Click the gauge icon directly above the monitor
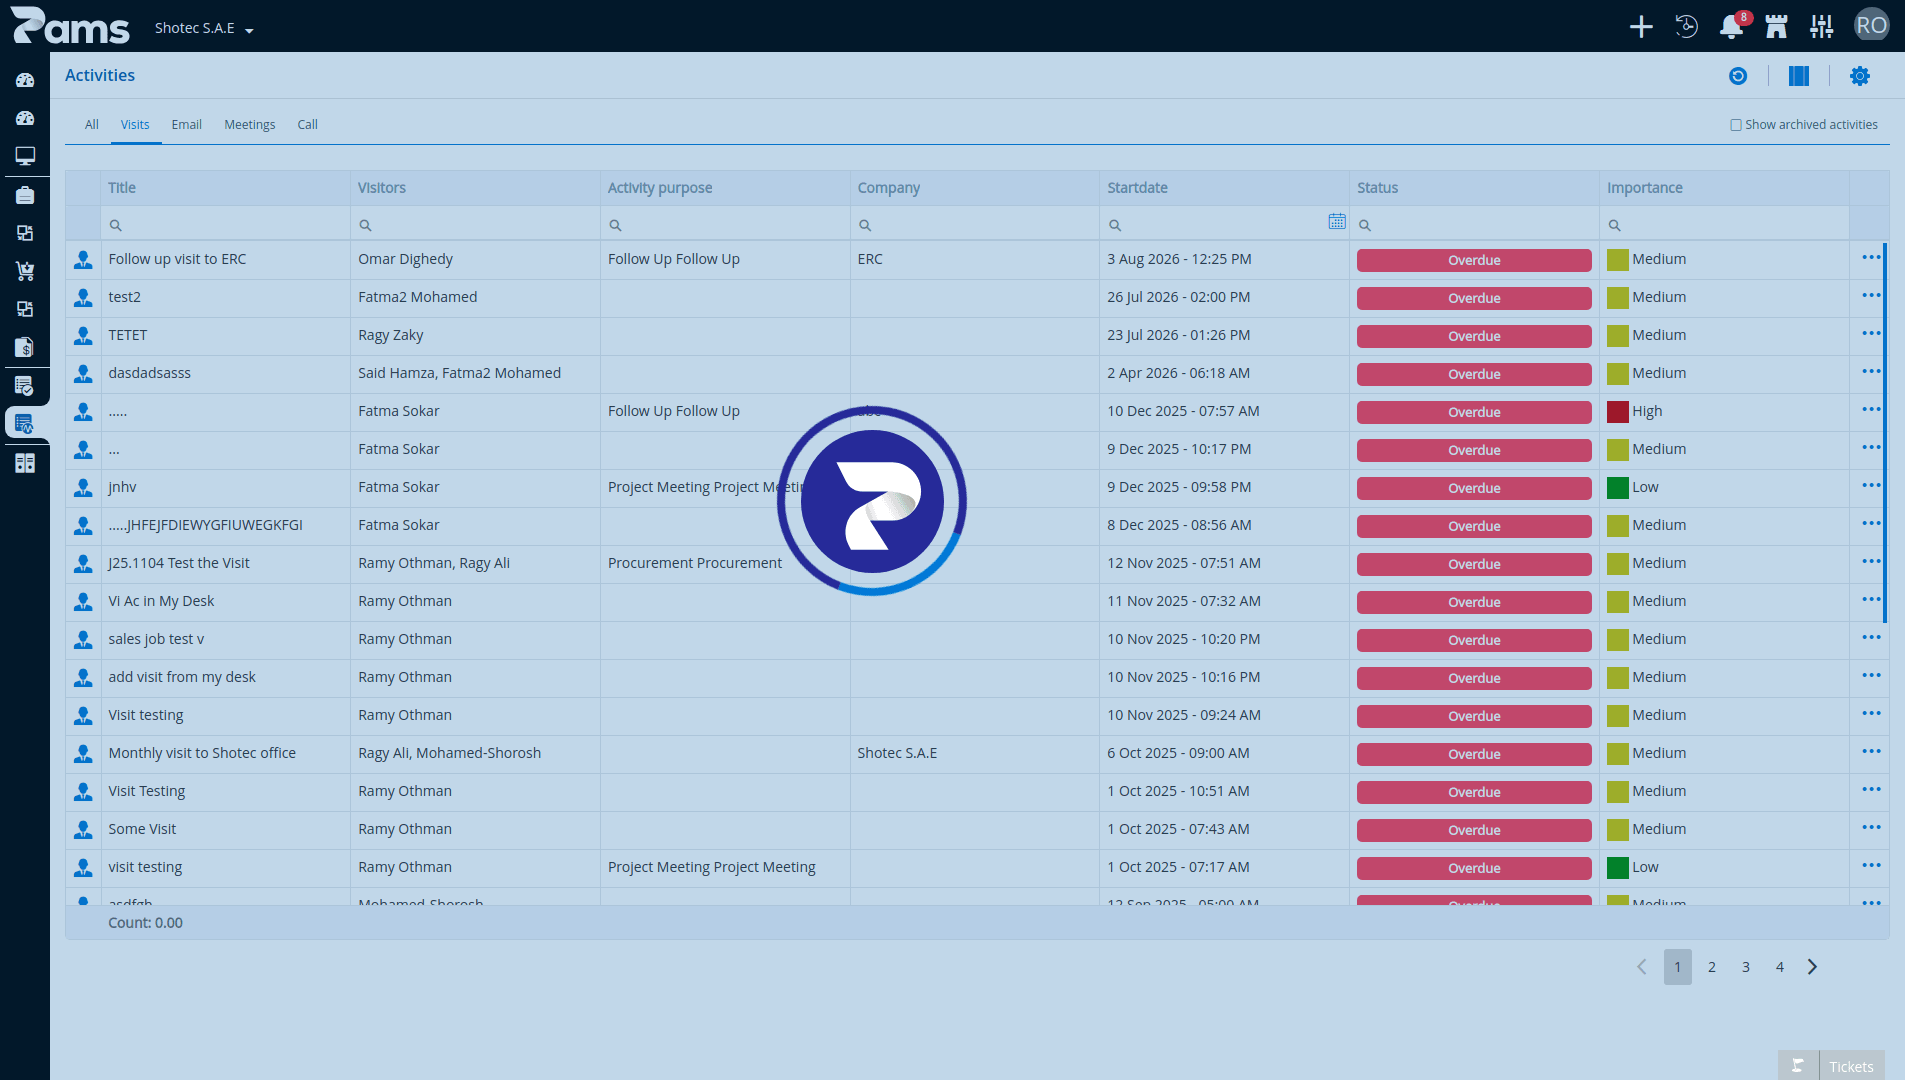This screenshot has height=1080, width=1905. pos(25,118)
